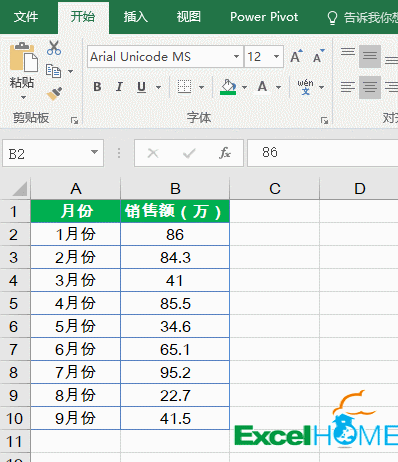
Task: Select column A header
Action: pyautogui.click(x=76, y=189)
